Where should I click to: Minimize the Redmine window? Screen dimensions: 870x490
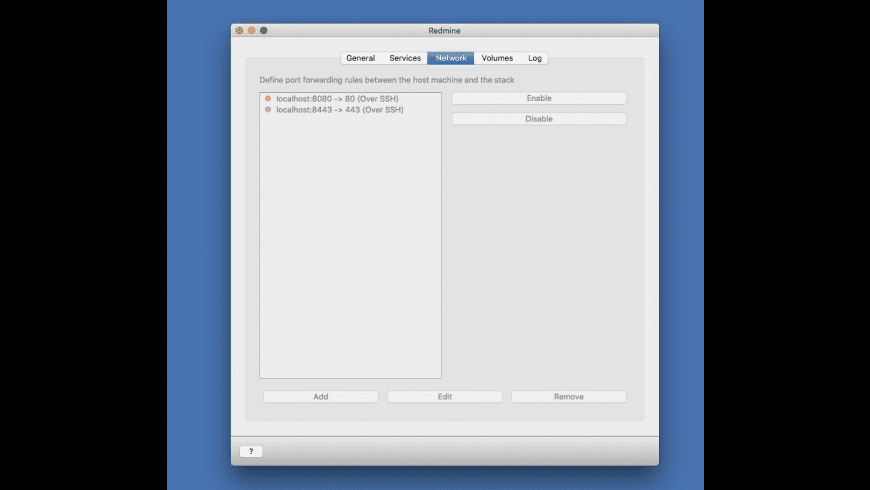point(251,31)
